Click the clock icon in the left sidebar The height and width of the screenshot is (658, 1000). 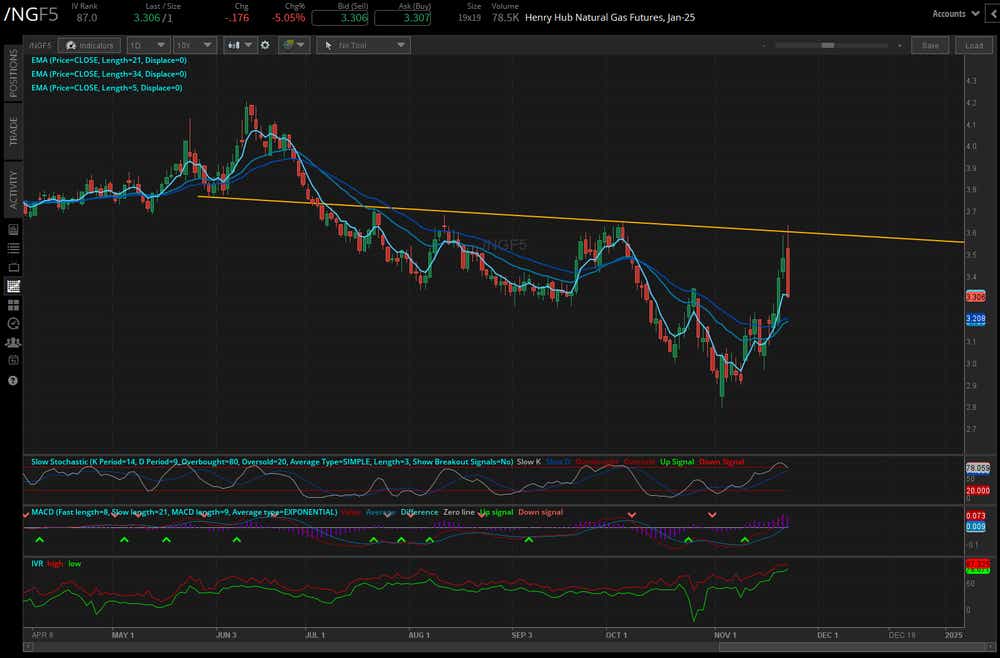14,323
